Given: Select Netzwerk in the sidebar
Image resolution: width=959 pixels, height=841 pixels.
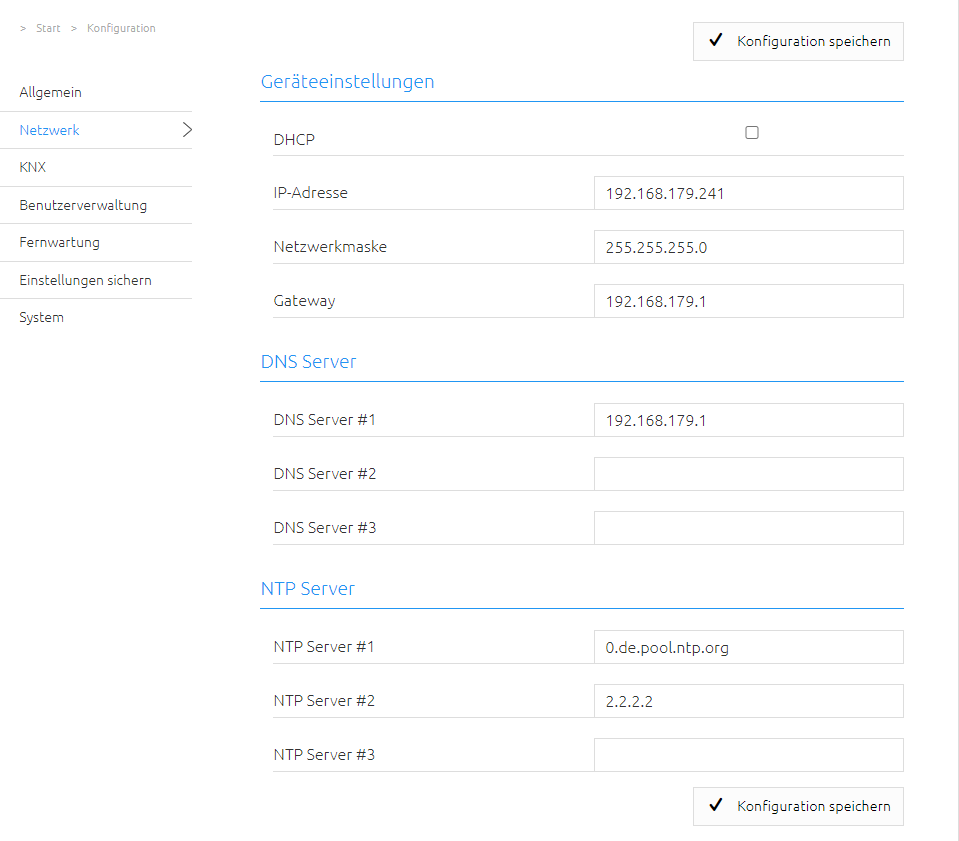Looking at the screenshot, I should point(50,130).
